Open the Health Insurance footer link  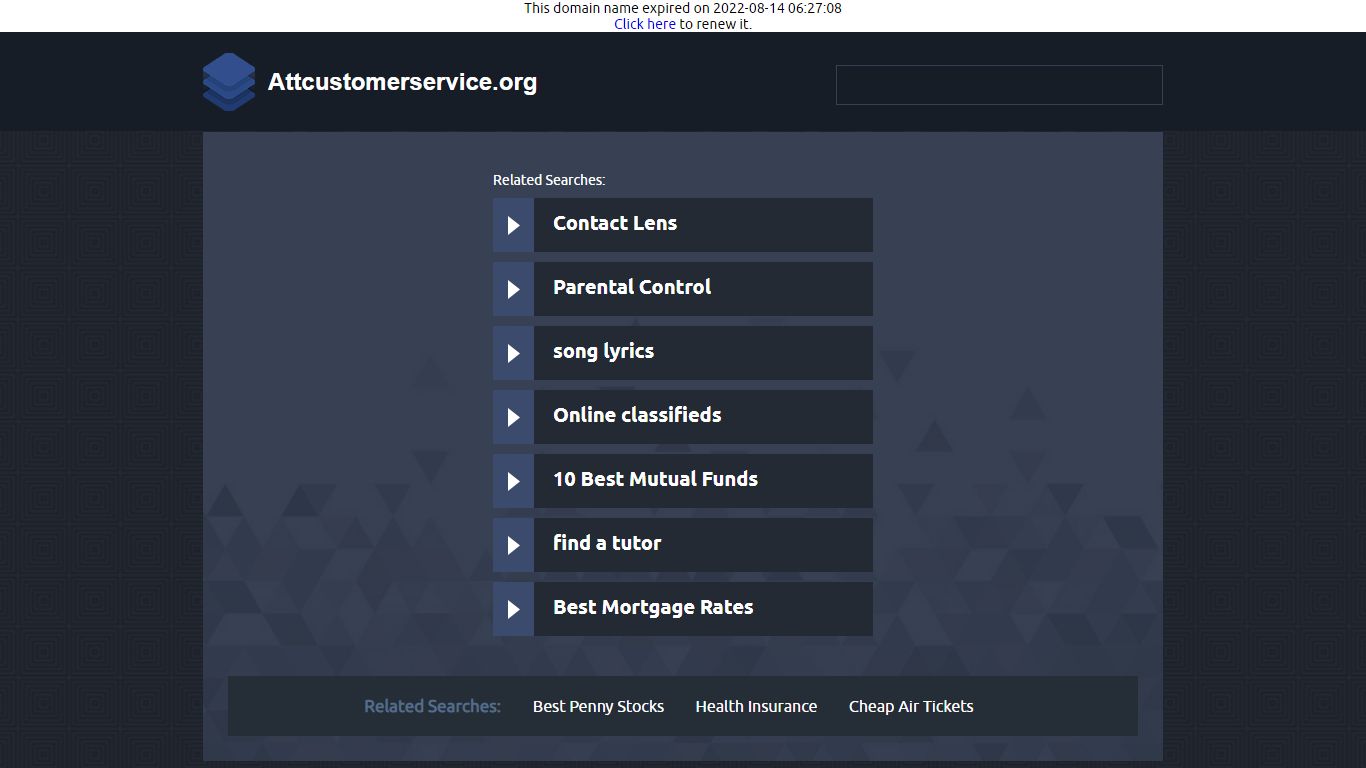click(x=756, y=706)
